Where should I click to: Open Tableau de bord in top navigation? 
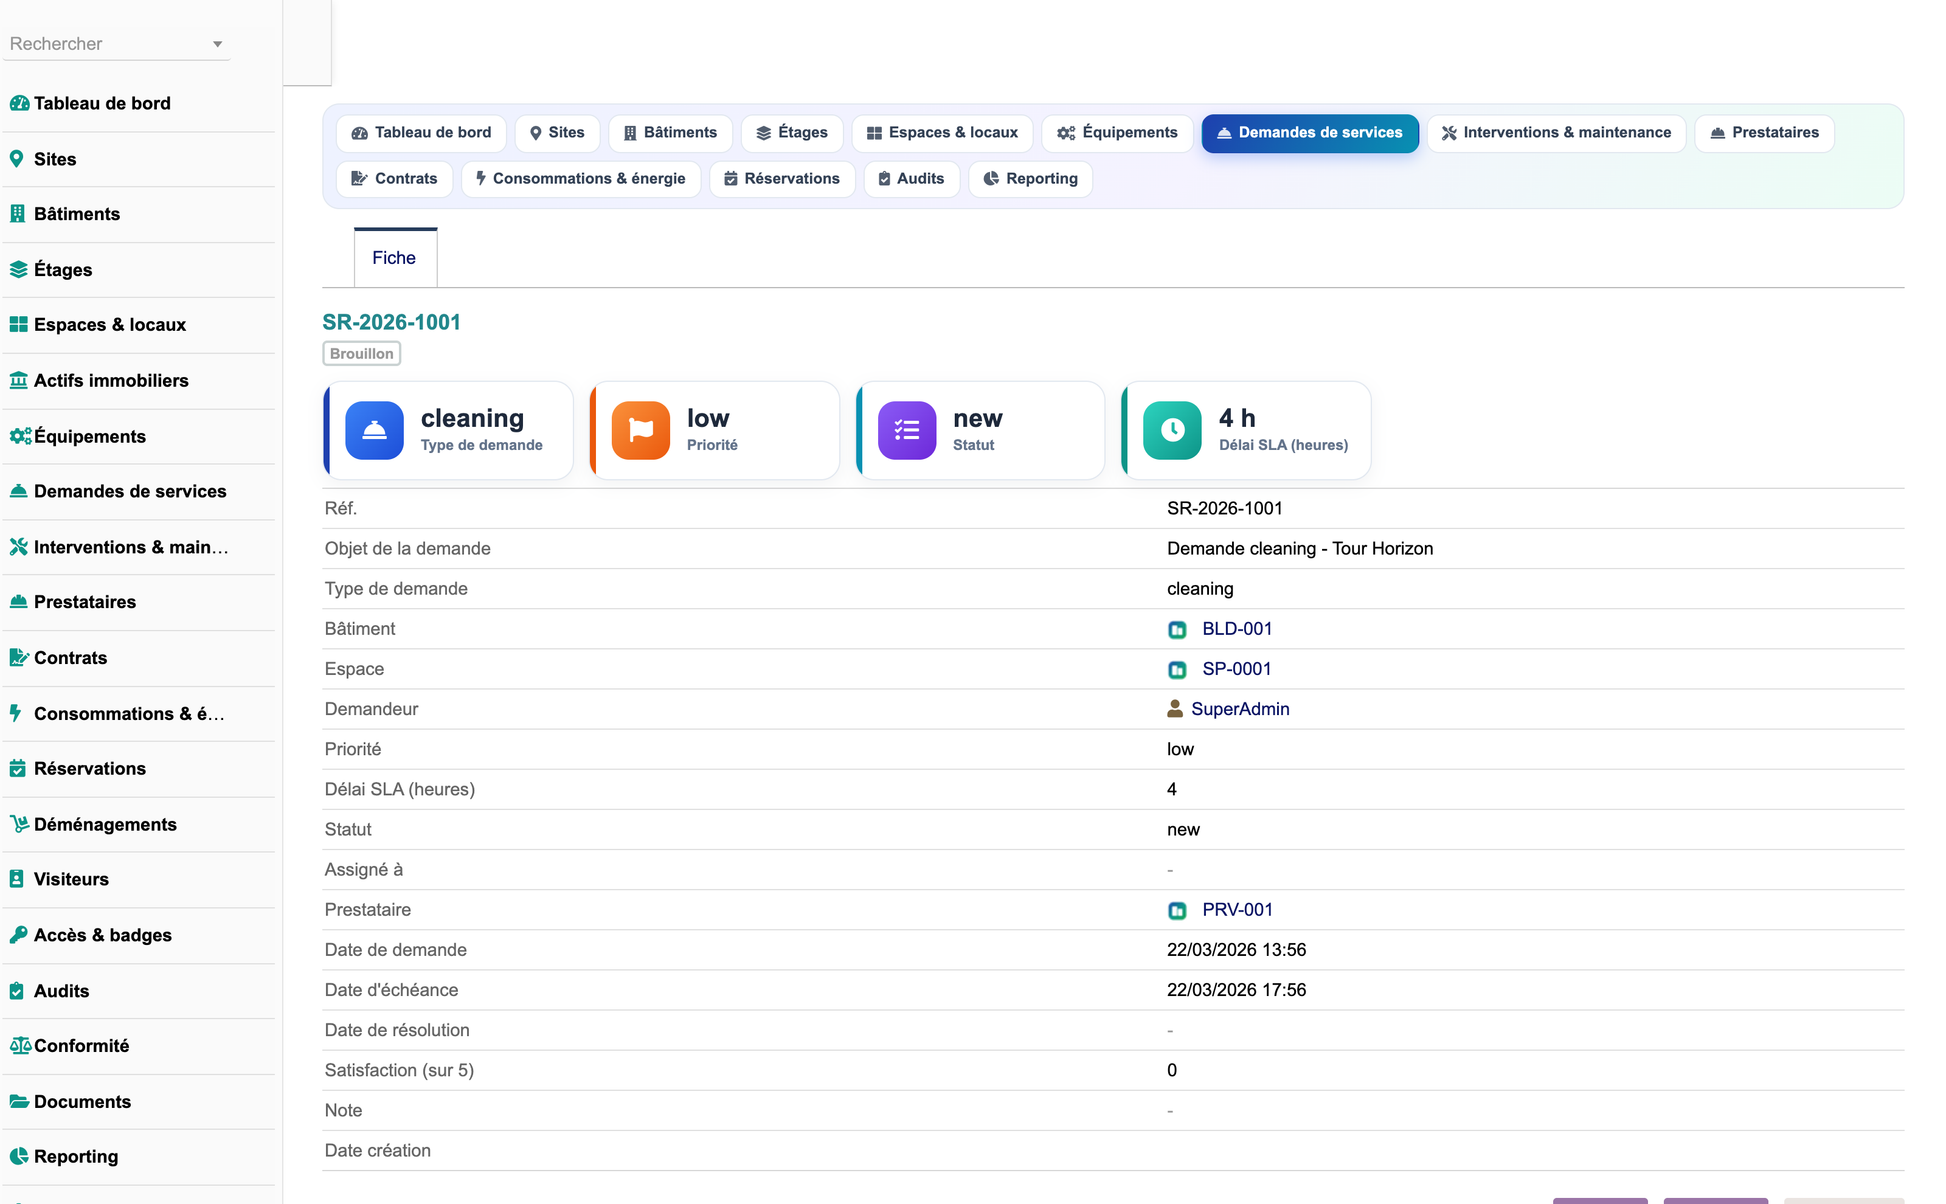pos(421,133)
